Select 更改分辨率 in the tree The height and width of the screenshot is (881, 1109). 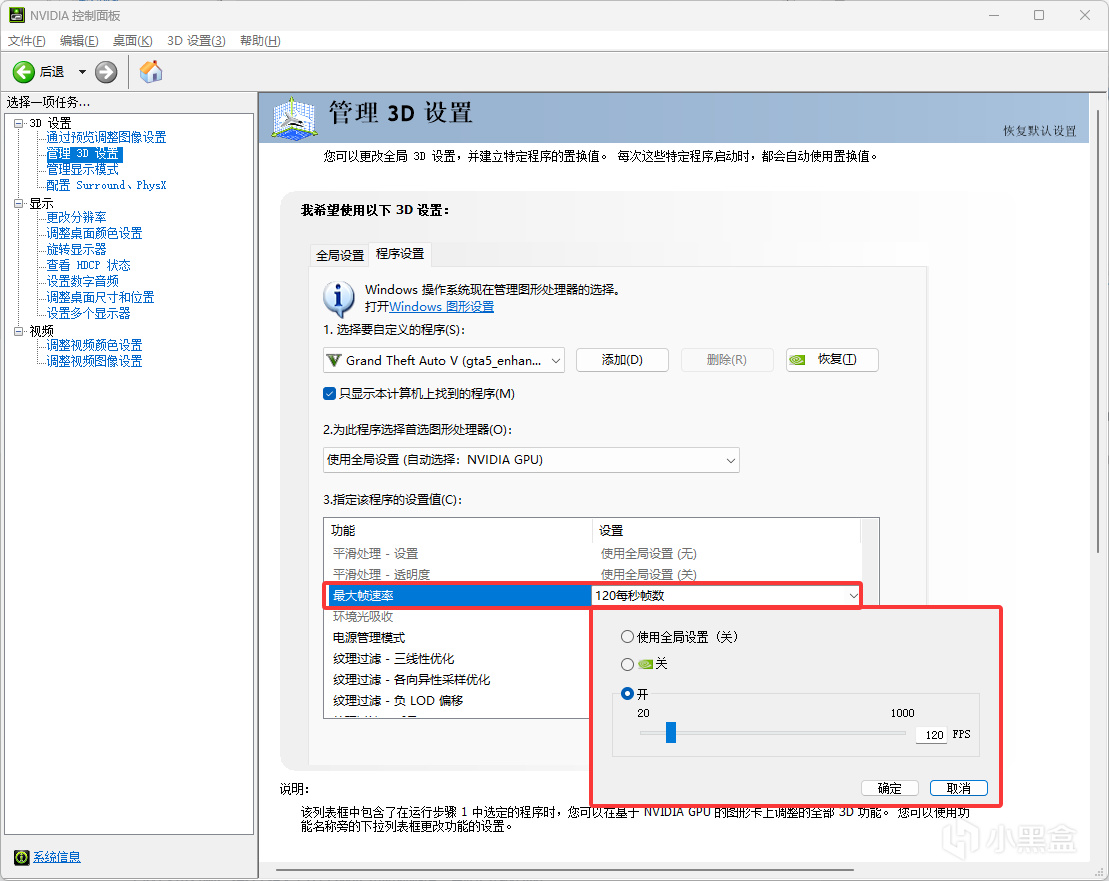[76, 217]
